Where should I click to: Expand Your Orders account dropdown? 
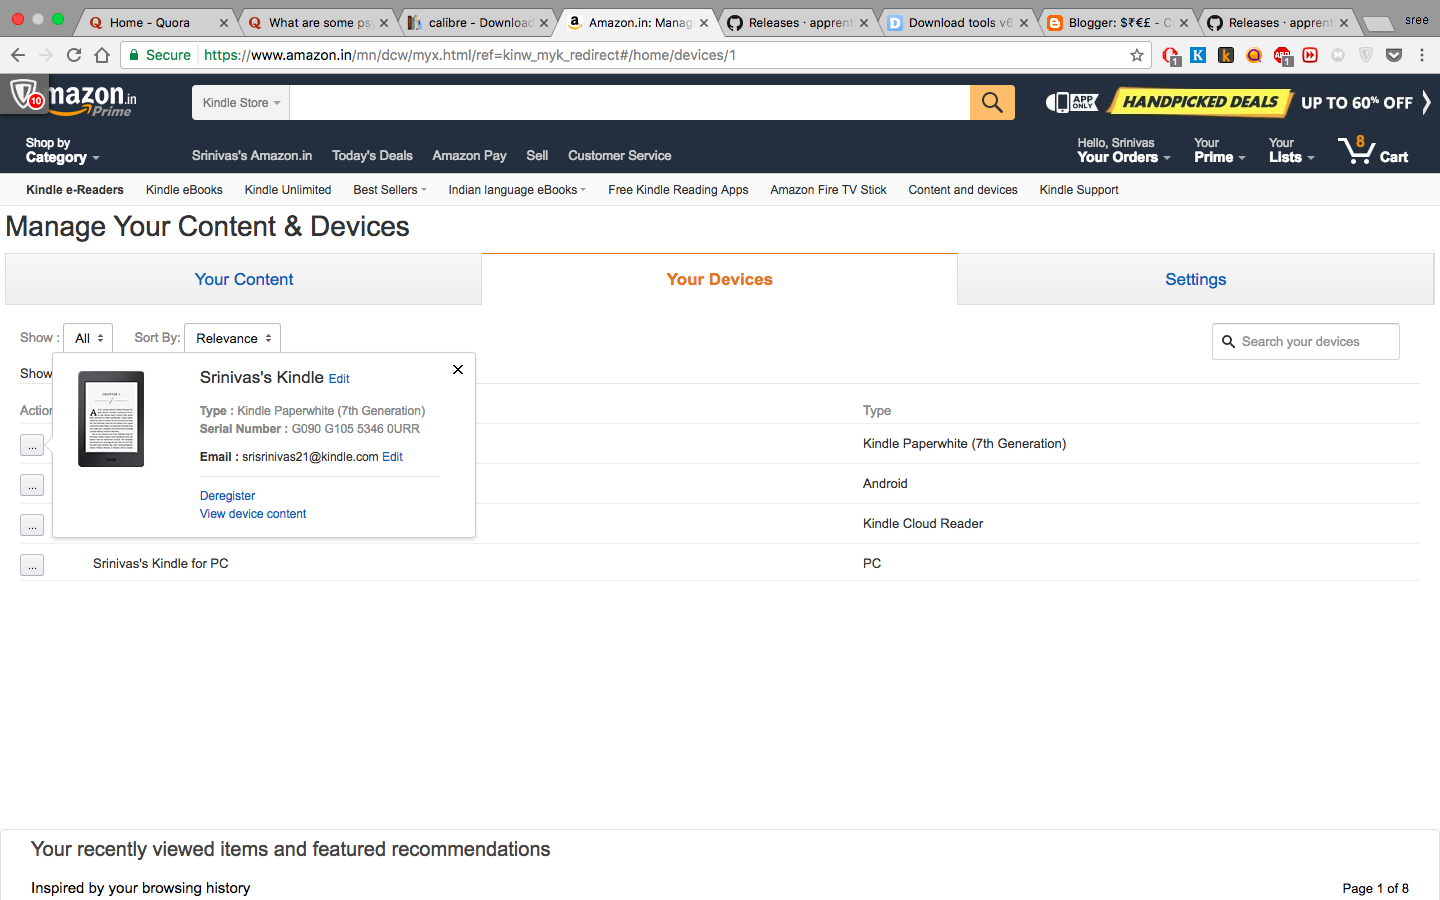(x=1124, y=151)
